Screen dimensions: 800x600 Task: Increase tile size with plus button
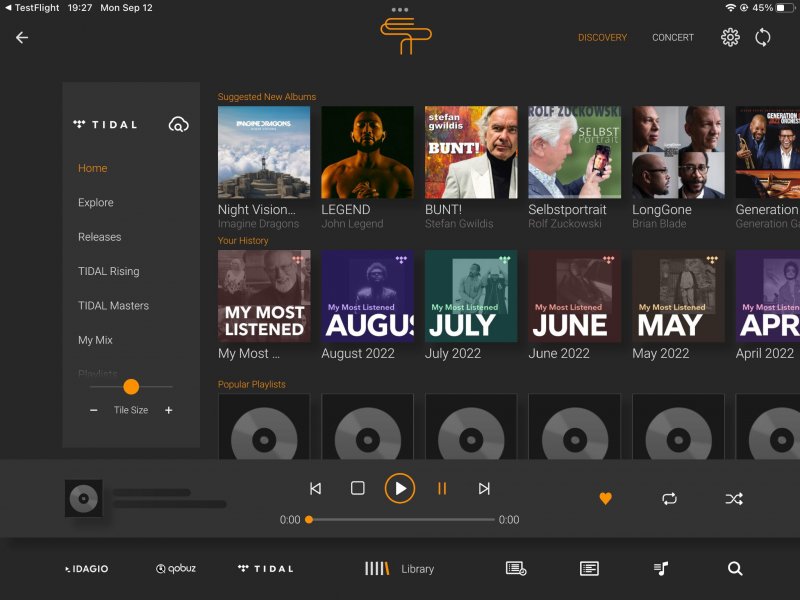(168, 410)
